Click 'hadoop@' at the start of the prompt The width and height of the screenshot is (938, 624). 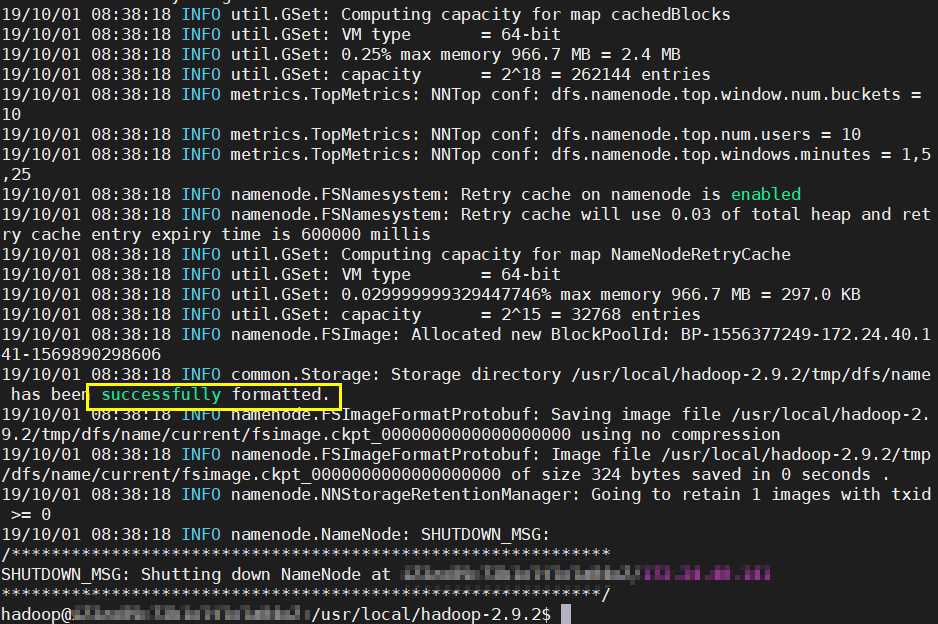(36, 615)
